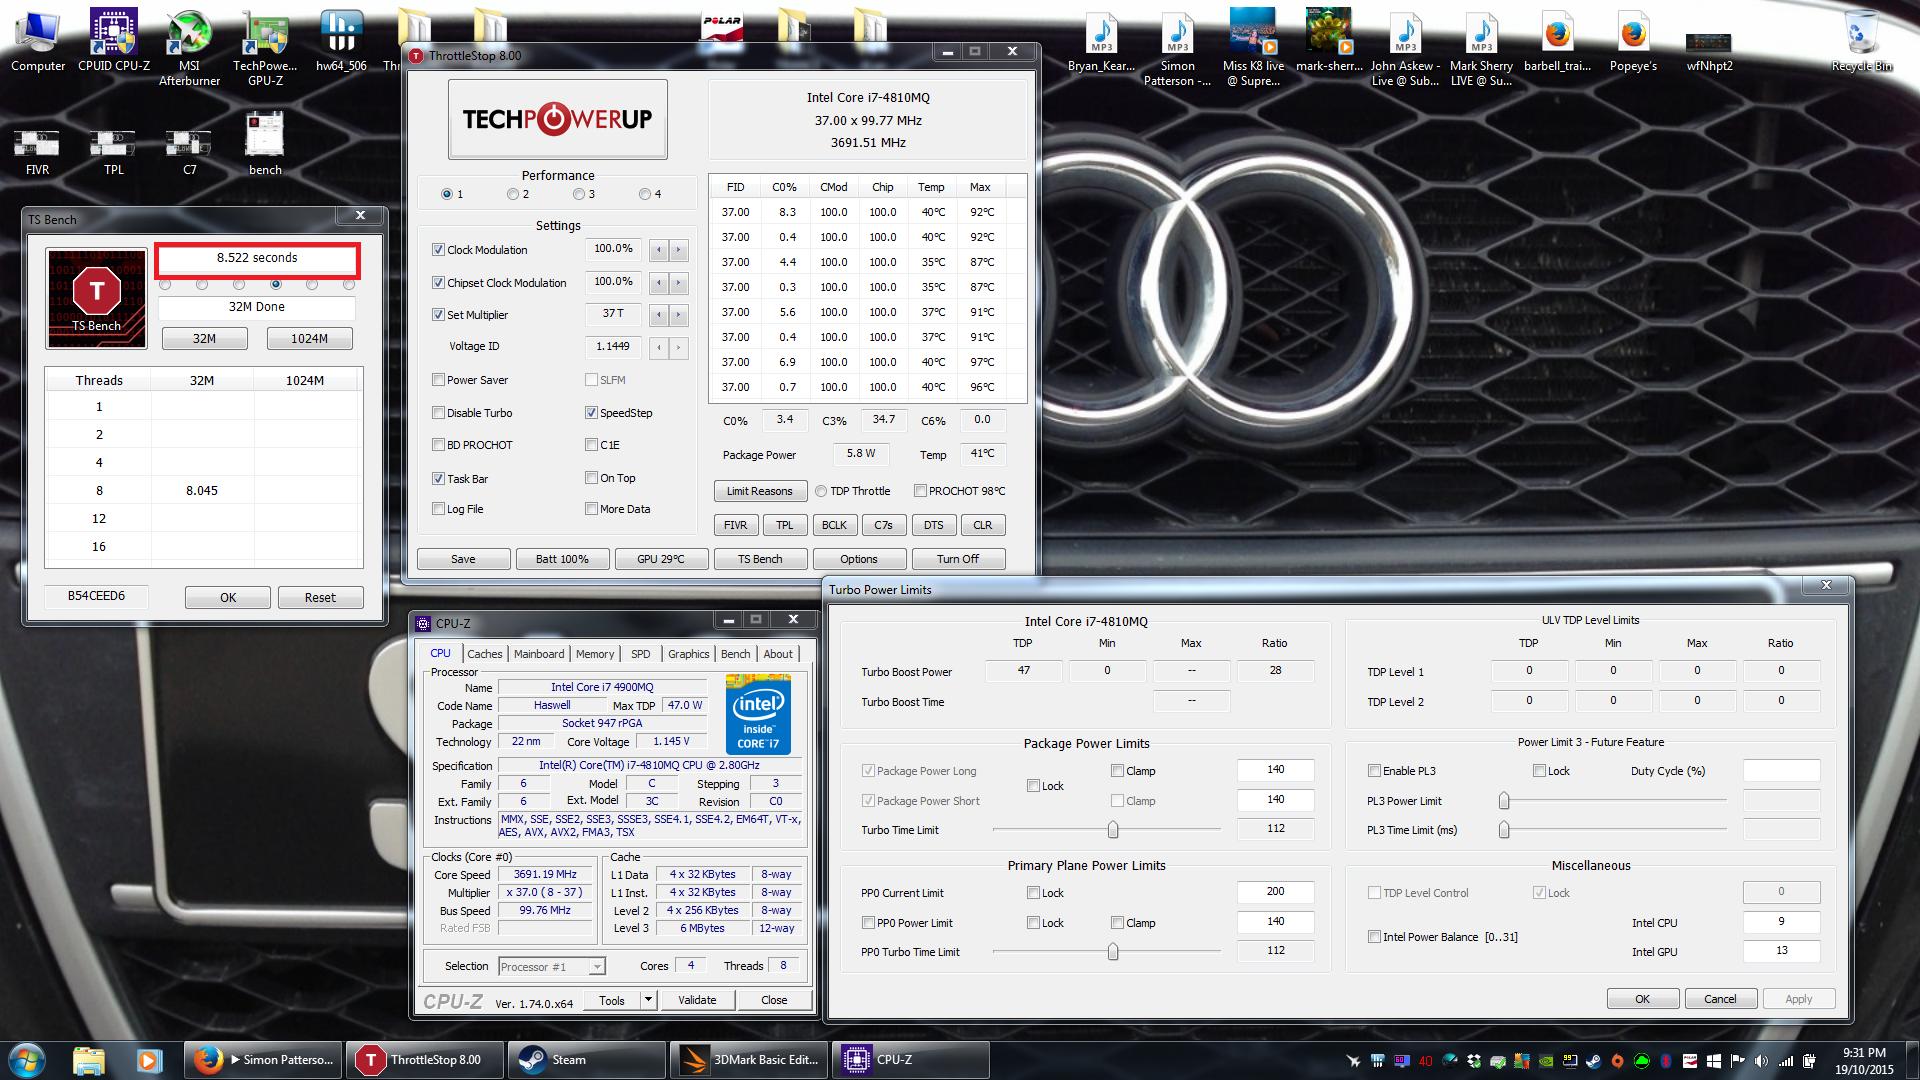
Task: Select Performance profile 2 radio button
Action: (513, 194)
